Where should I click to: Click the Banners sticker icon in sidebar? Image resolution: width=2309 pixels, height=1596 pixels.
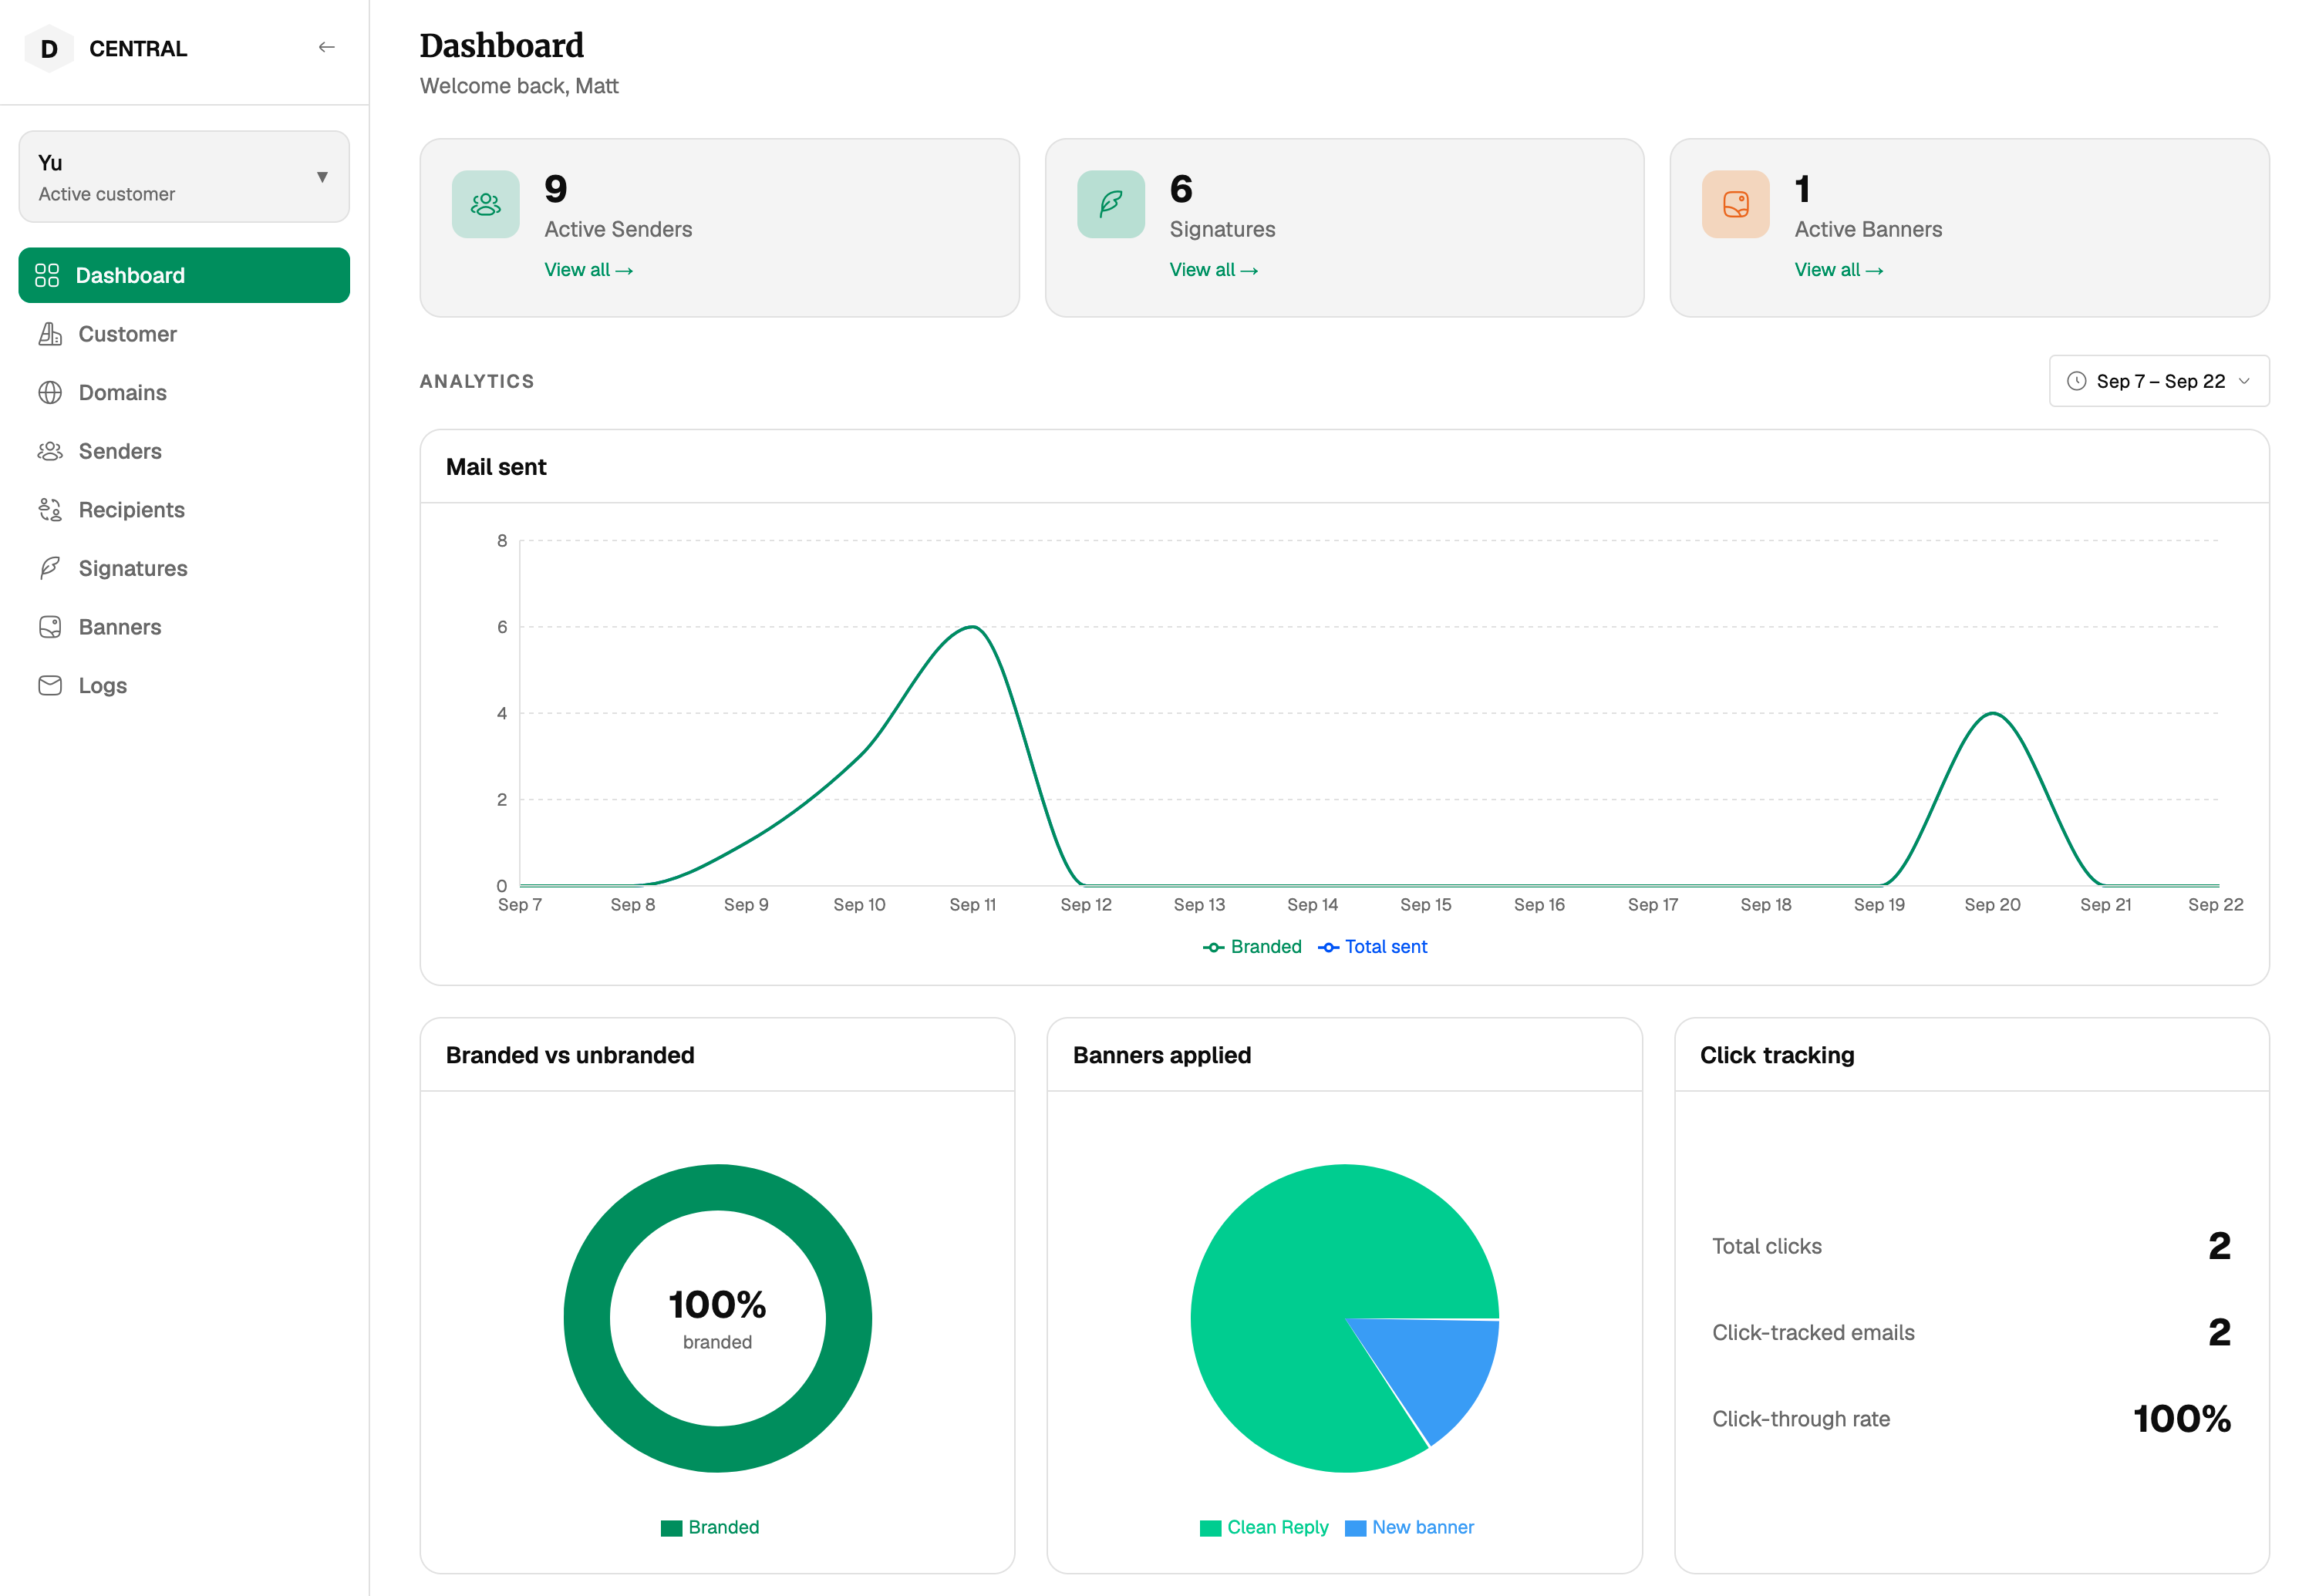[x=50, y=627]
